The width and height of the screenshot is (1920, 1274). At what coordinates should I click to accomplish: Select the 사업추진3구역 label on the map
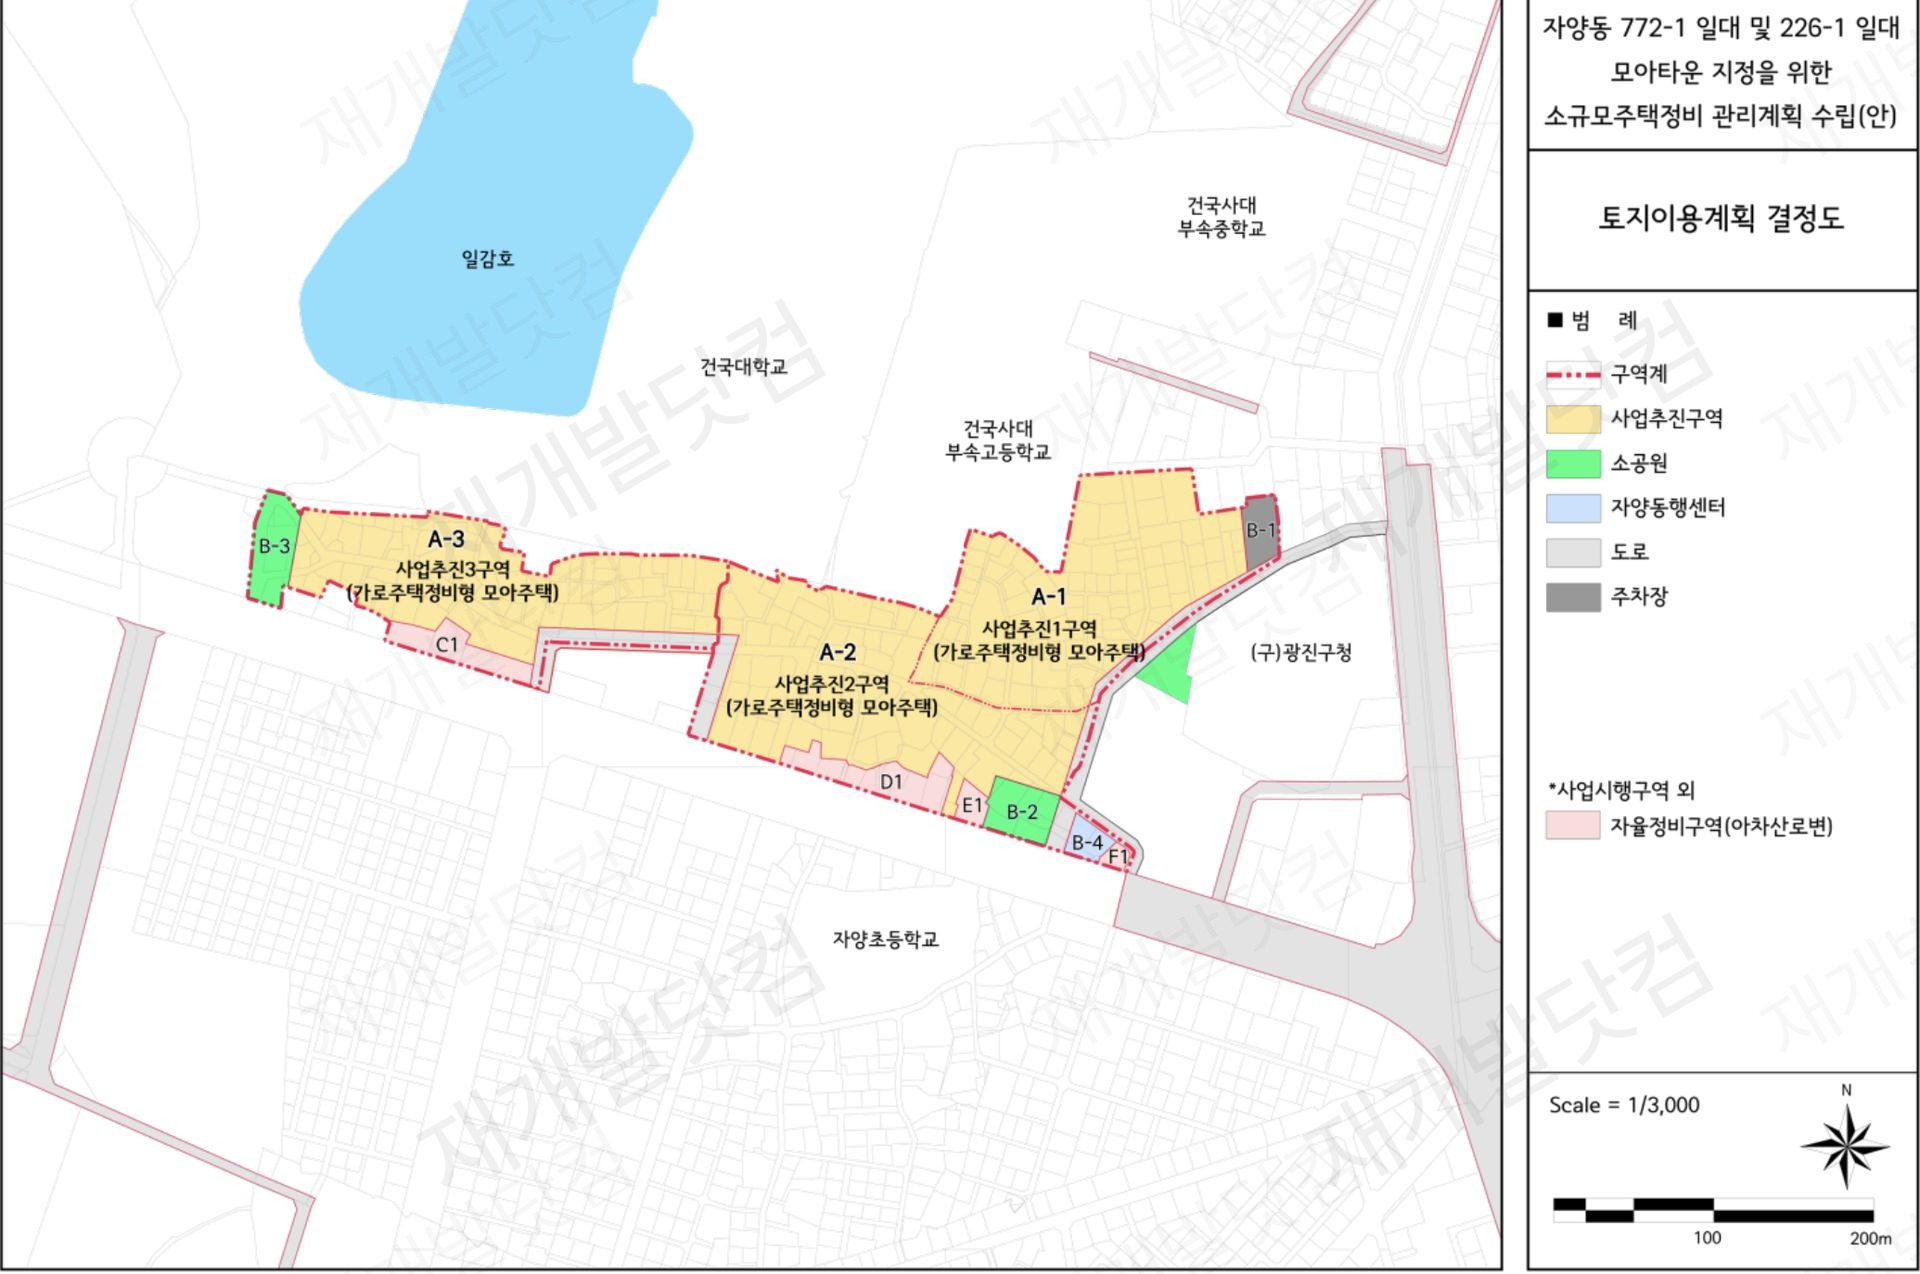[x=453, y=569]
